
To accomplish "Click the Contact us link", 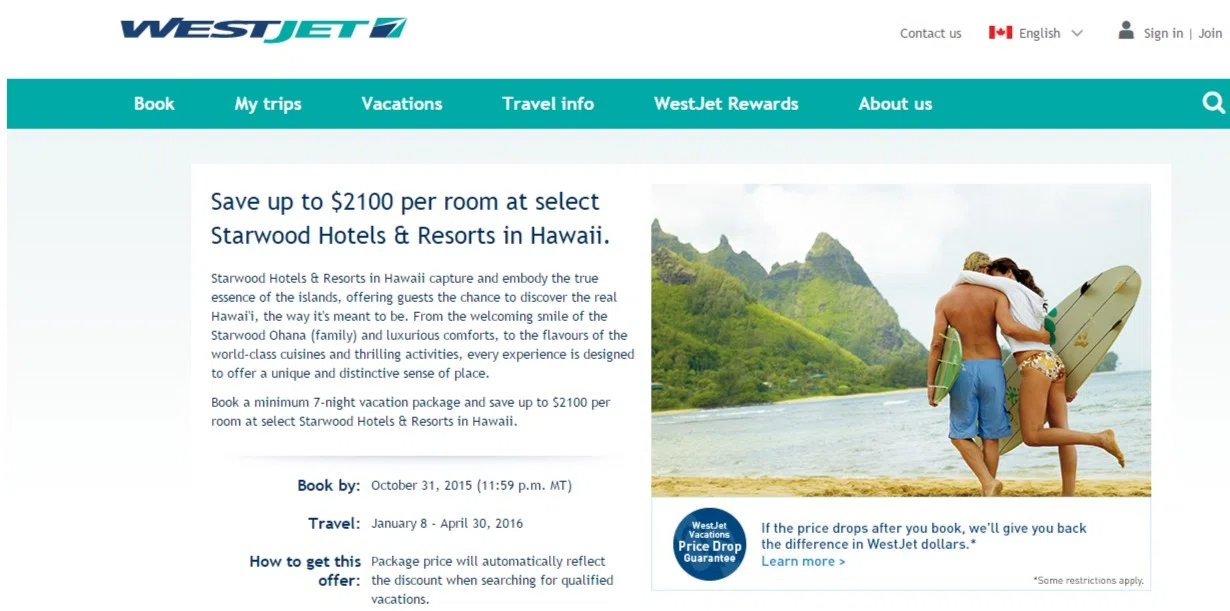I will [x=930, y=33].
